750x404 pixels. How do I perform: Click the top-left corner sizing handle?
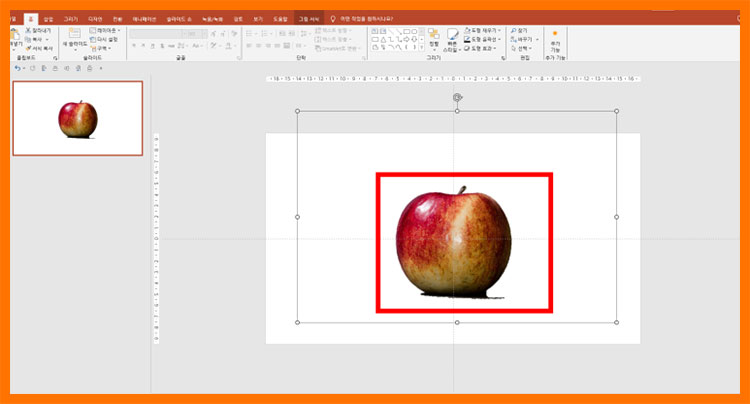click(298, 111)
